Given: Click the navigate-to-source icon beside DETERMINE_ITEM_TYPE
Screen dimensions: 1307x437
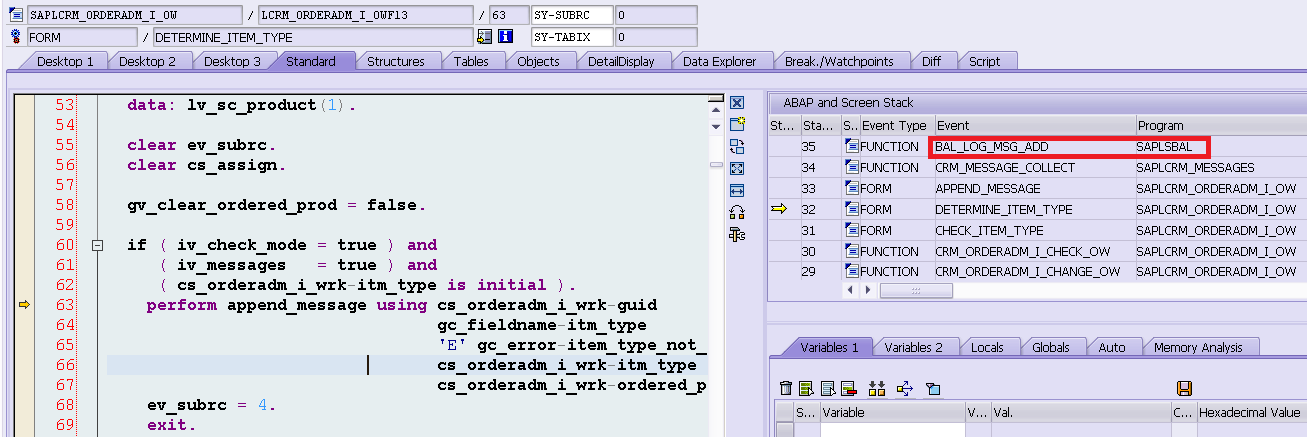Looking at the screenshot, I should (485, 37).
